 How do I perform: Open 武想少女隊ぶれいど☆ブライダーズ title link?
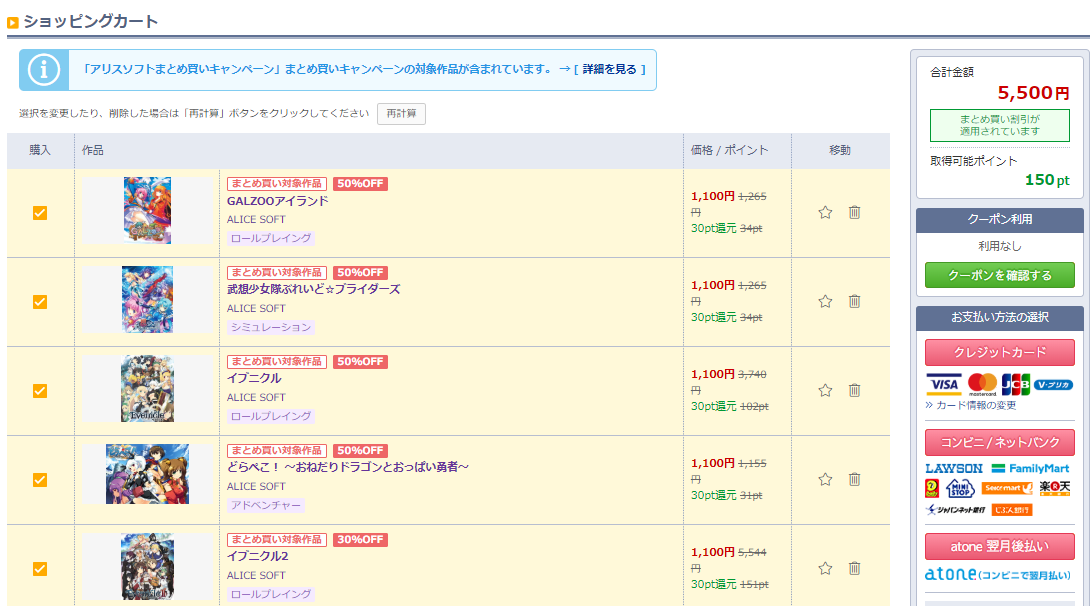pos(313,289)
